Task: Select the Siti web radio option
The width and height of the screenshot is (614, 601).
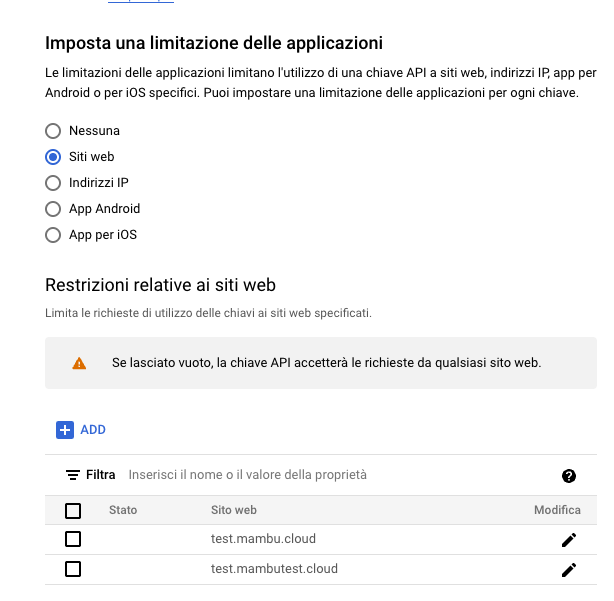Action: click(53, 157)
